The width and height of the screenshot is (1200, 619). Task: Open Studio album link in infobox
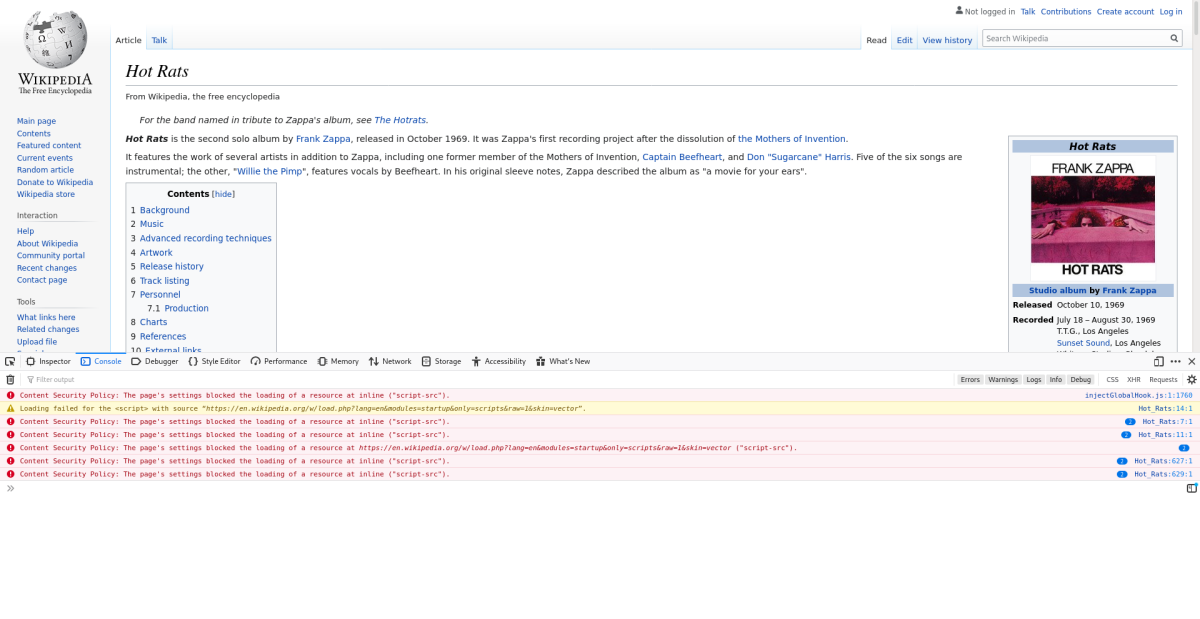click(x=1057, y=291)
